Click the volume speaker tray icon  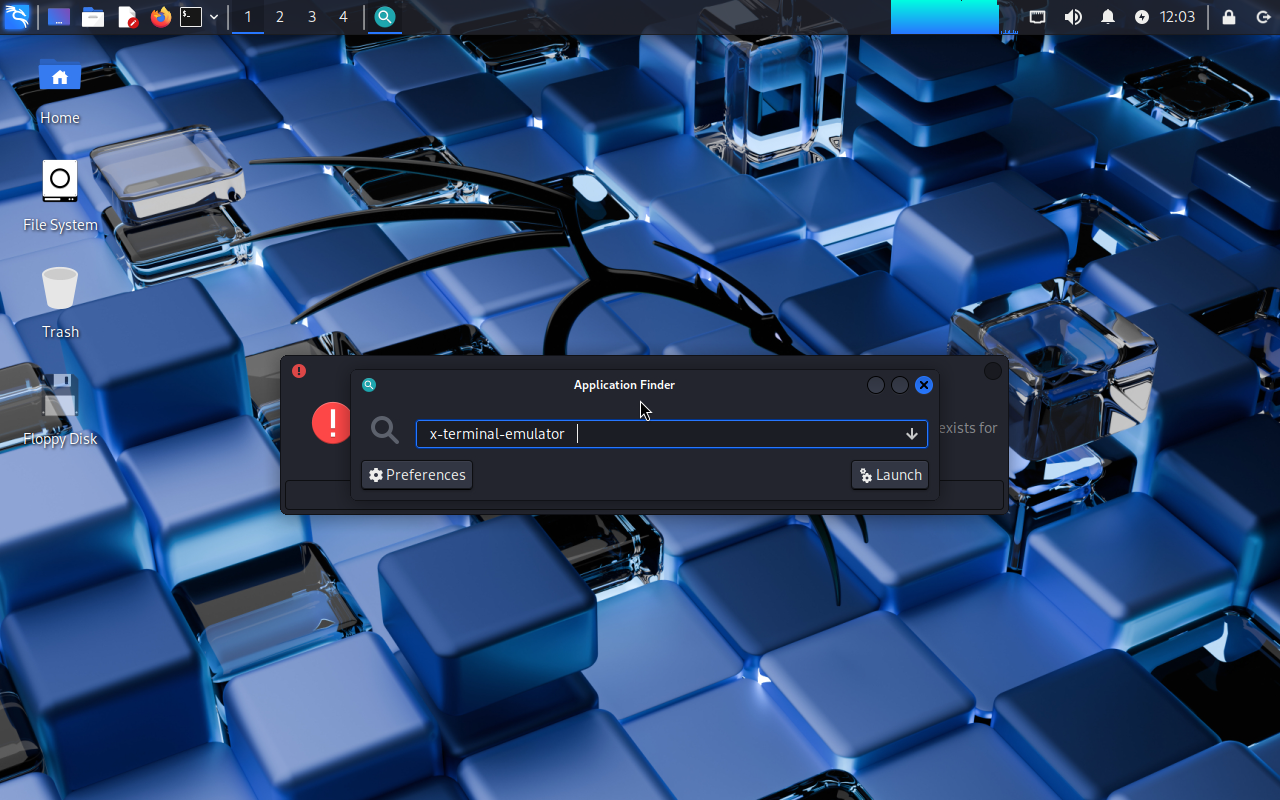[1073, 17]
